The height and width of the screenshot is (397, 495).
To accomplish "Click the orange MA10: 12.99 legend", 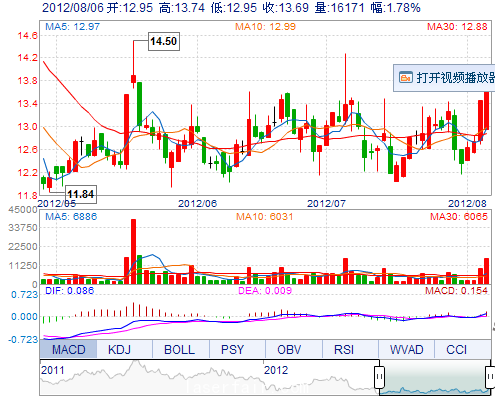I will (x=265, y=26).
